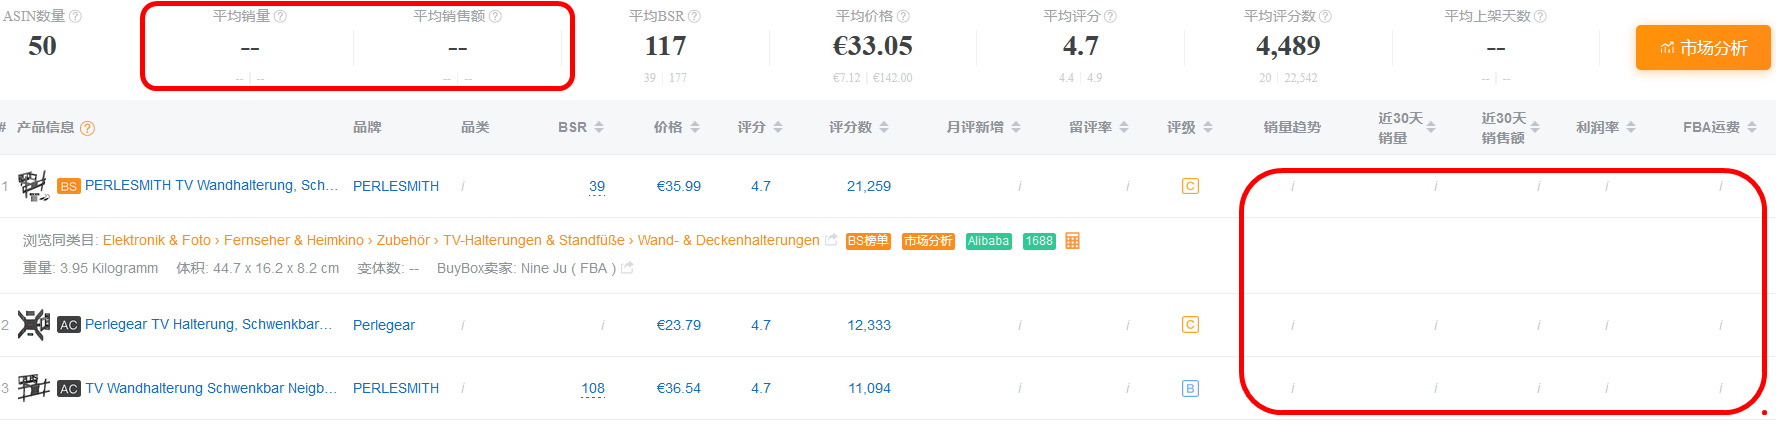Click the help icon next to 产品信息

87,128
